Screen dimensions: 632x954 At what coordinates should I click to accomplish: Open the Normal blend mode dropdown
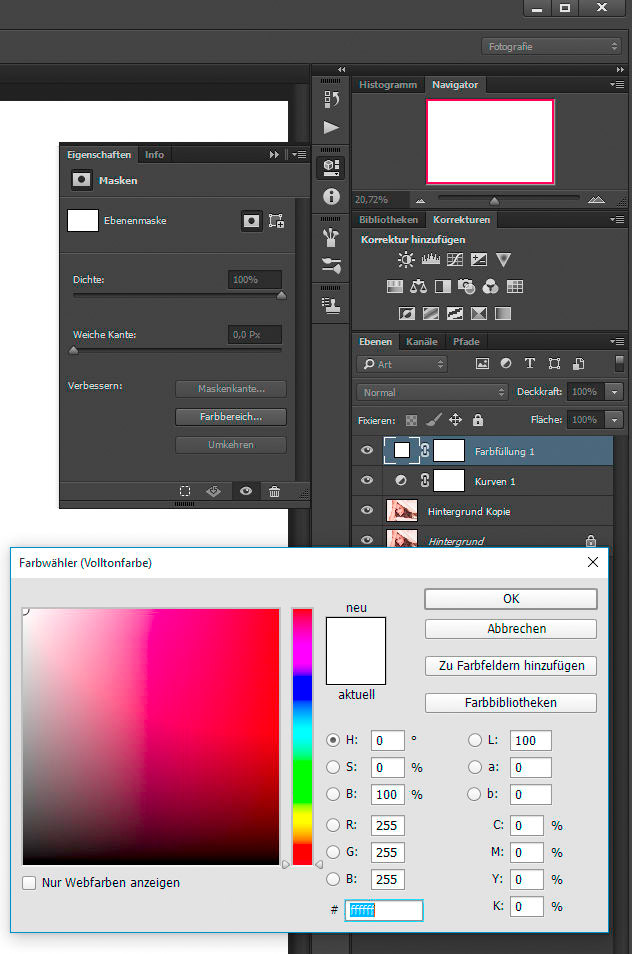click(432, 392)
